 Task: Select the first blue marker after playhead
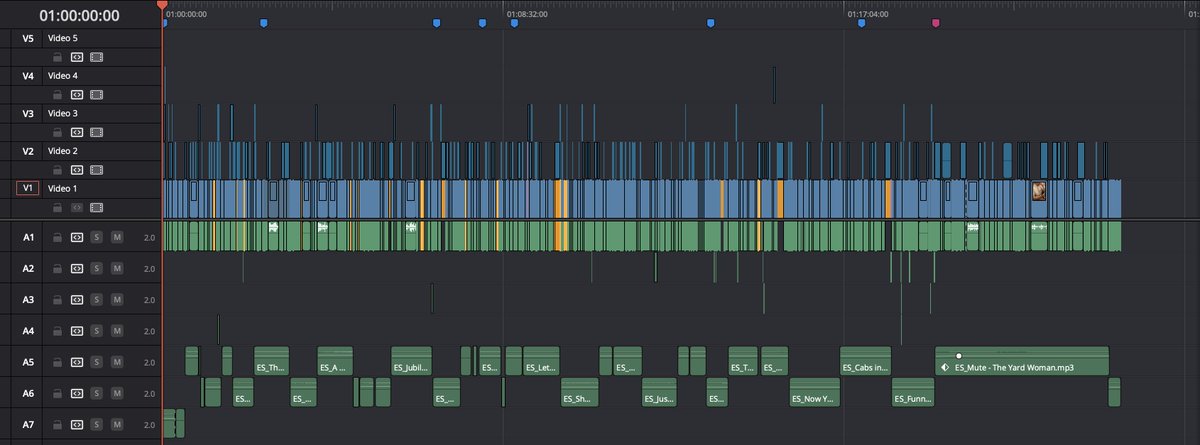(x=264, y=22)
